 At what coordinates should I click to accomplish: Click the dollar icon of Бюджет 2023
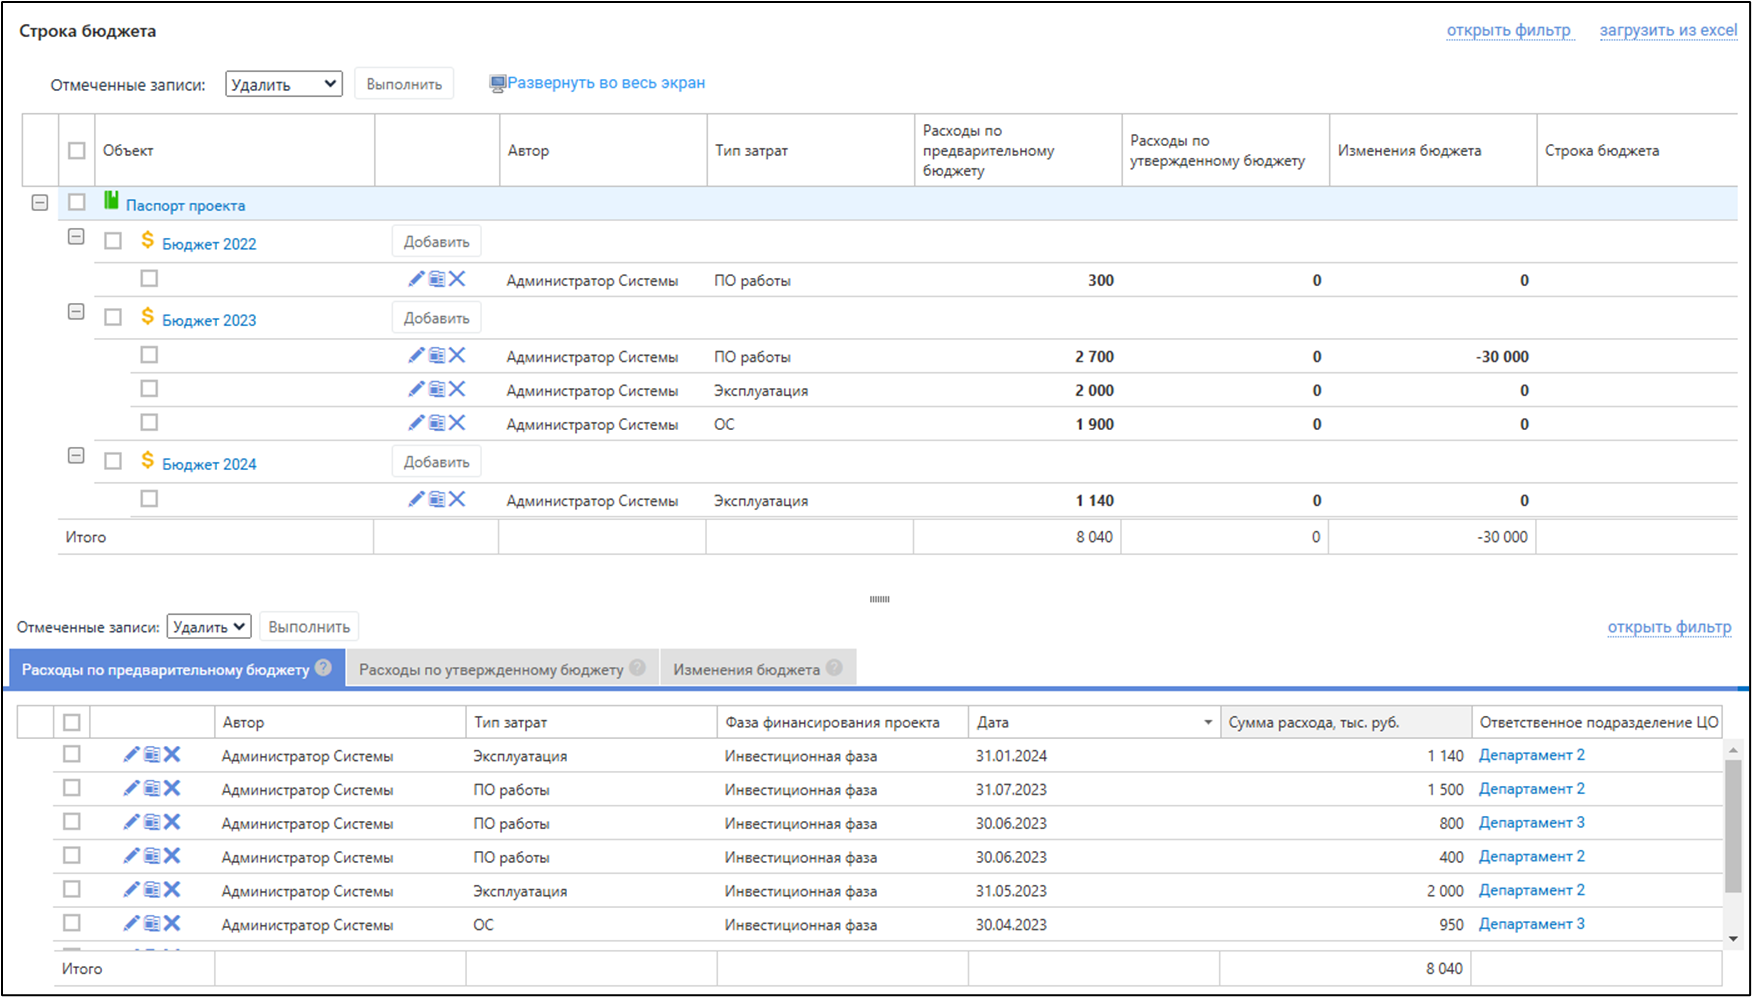pyautogui.click(x=147, y=317)
